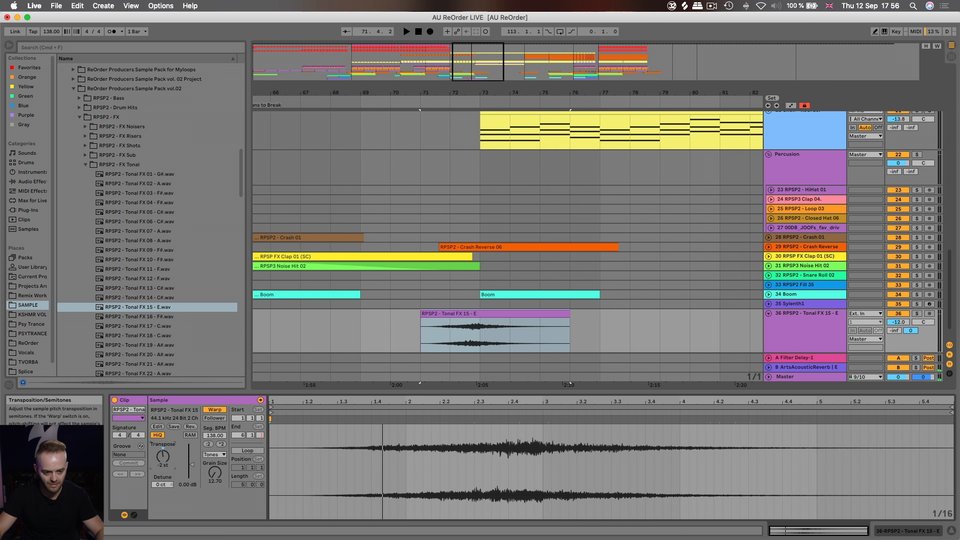Viewport: 960px width, 540px height.
Task: Arm track 23 RPSP2 - HiHat 01 for recording
Action: 929,190
